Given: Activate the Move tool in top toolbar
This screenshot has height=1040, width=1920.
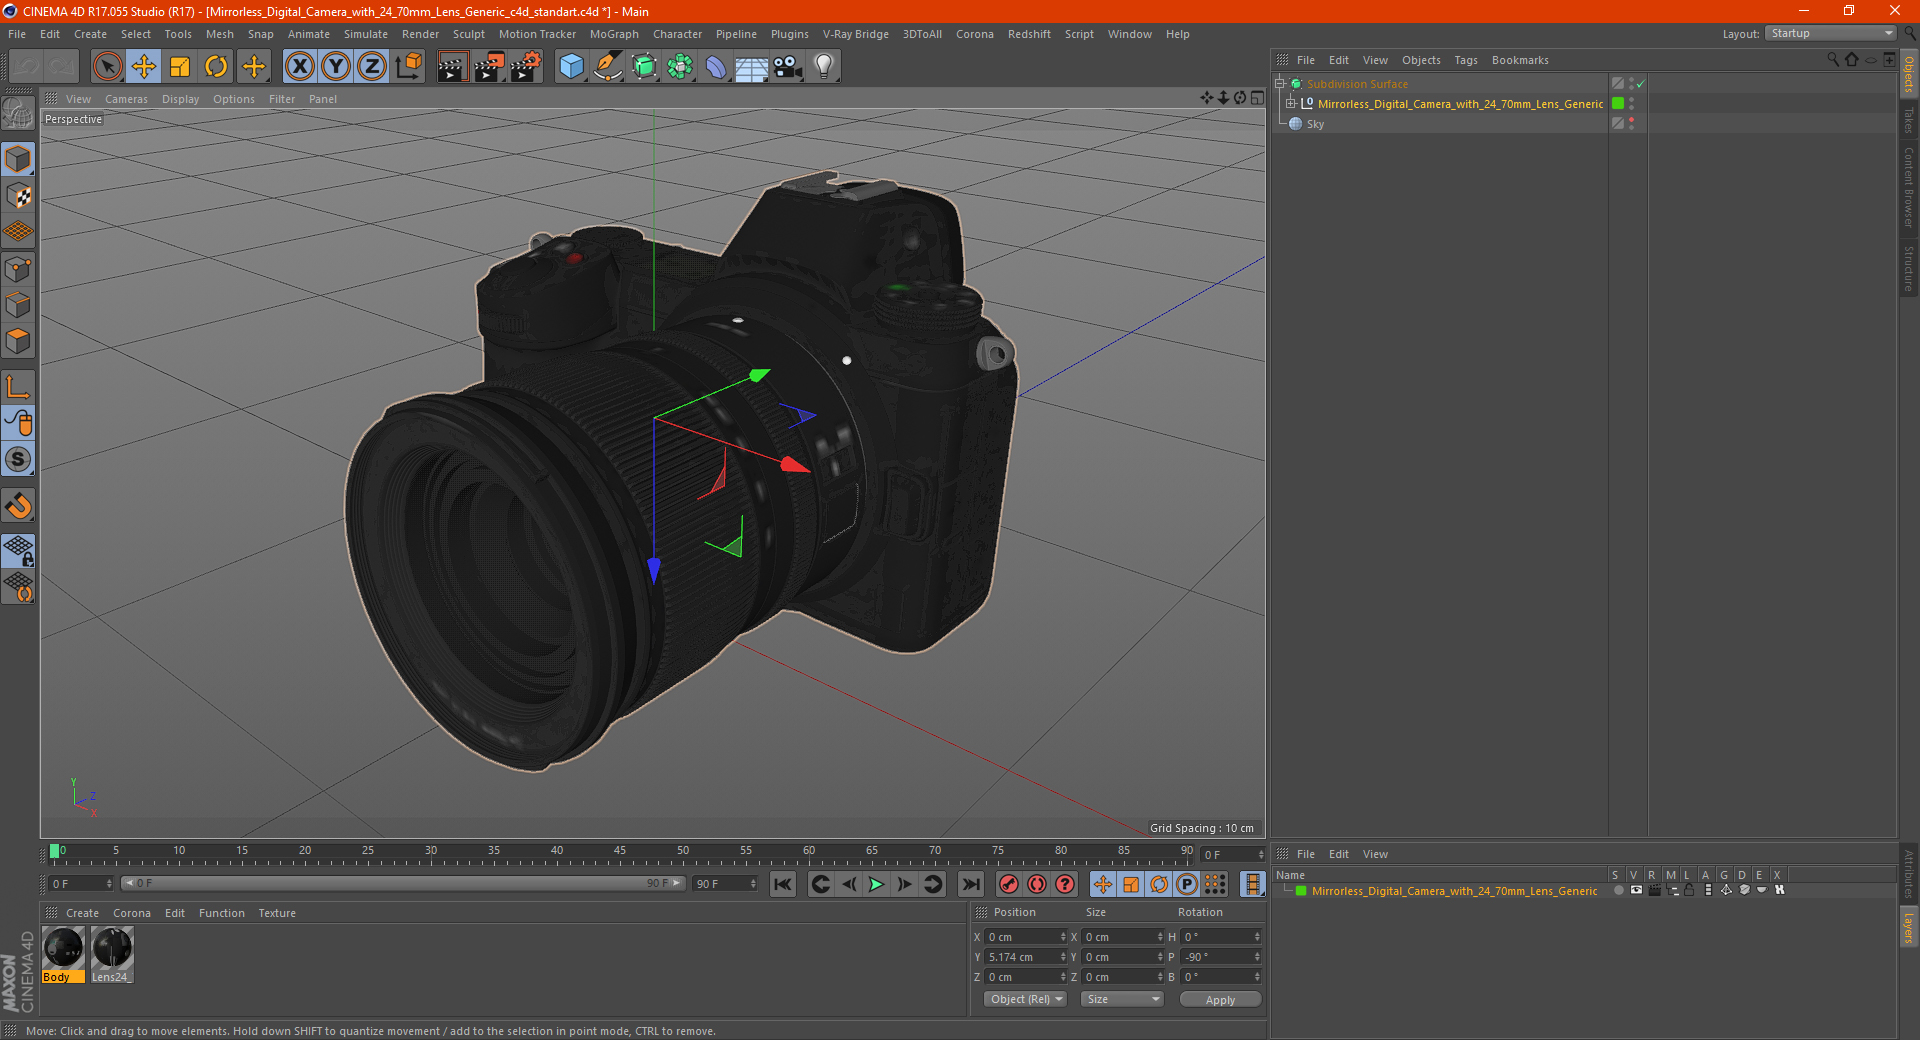Looking at the screenshot, I should 144,67.
